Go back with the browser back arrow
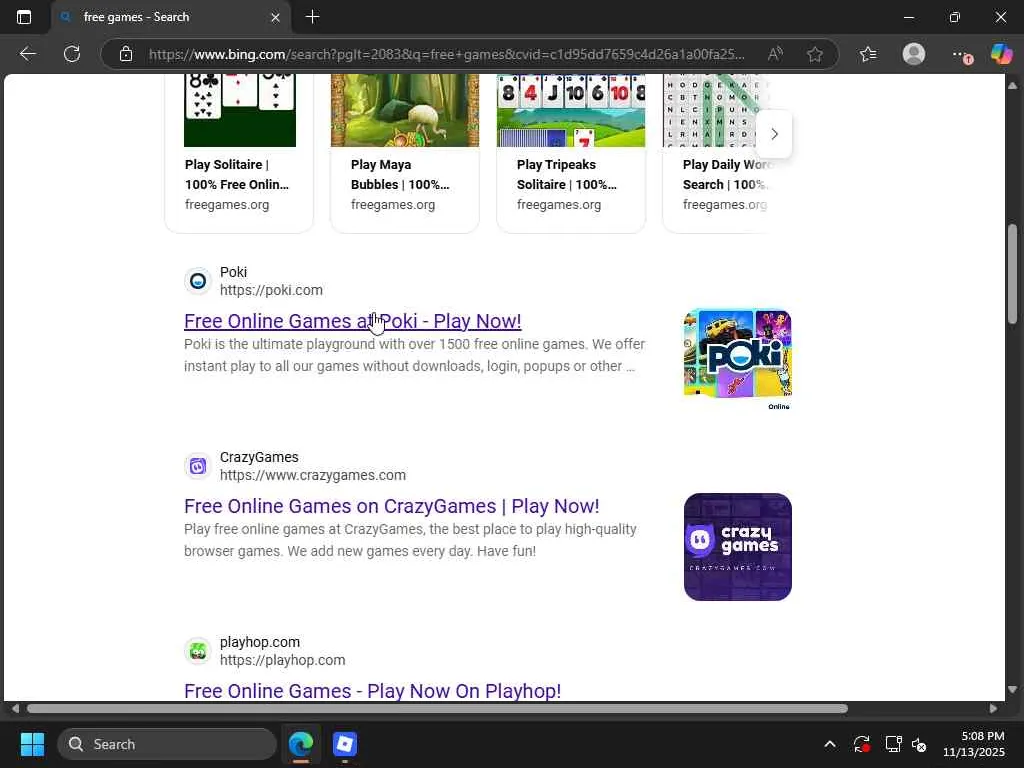The height and width of the screenshot is (768, 1024). 27,54
